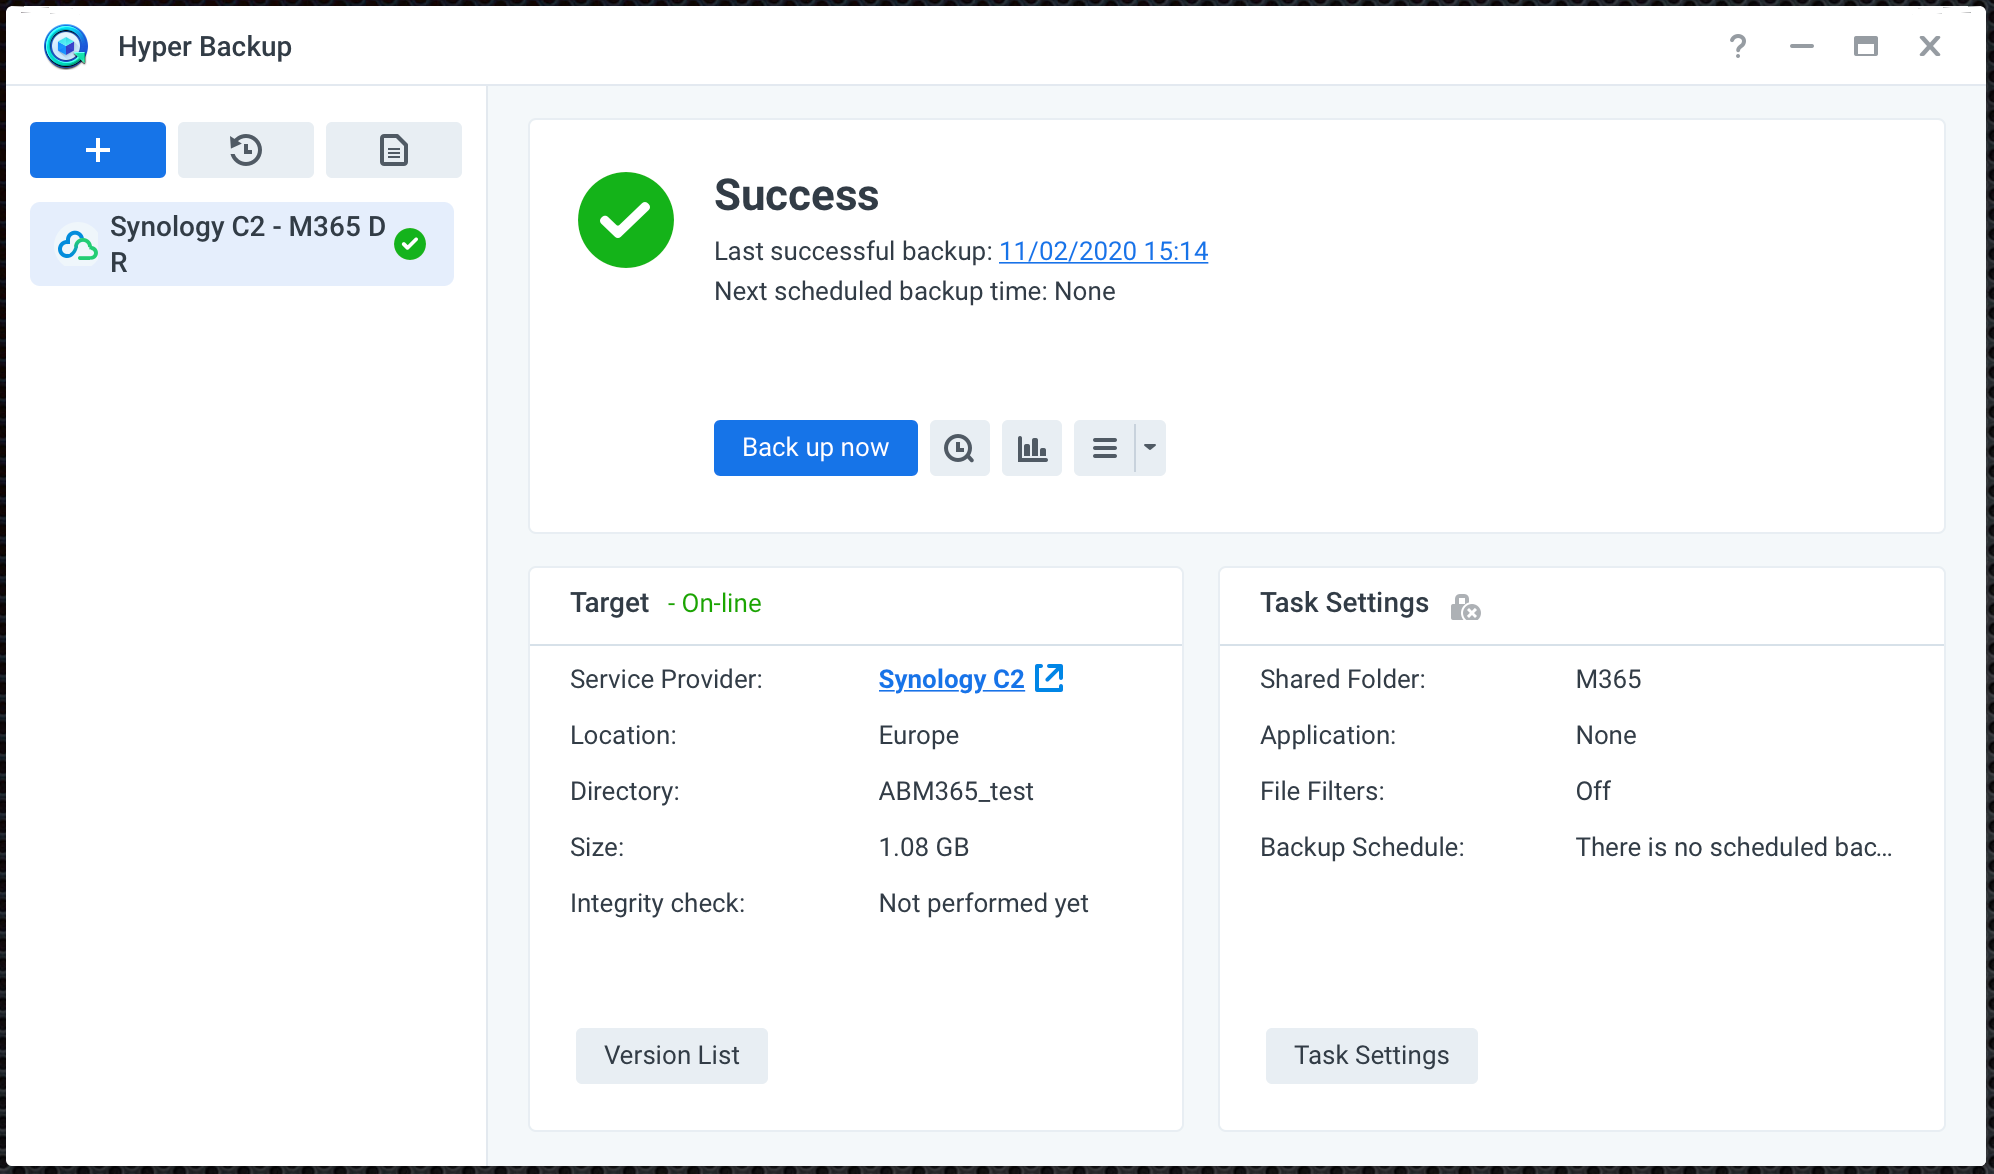Start backup with Back up now button

click(x=816, y=448)
